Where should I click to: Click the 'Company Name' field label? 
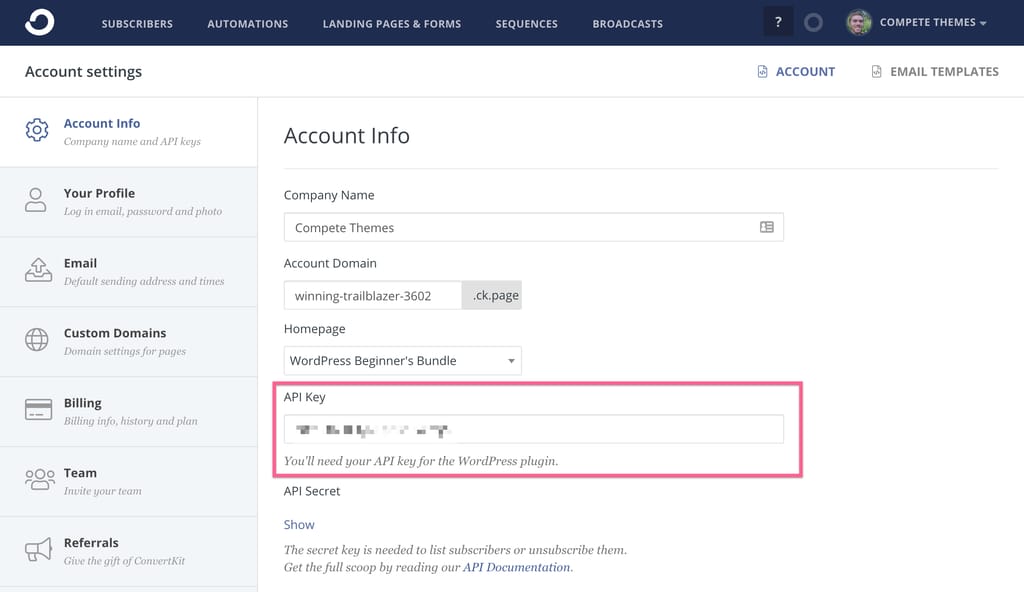pyautogui.click(x=329, y=195)
